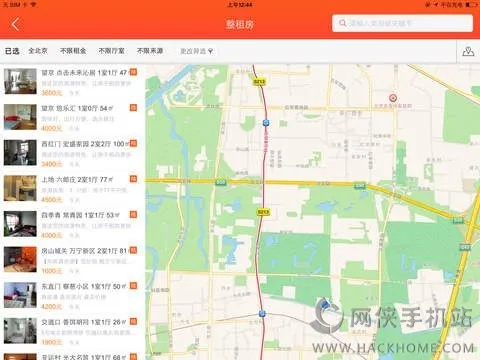Click orange badge on the 四季青 53㎡ row

coord(133,214)
